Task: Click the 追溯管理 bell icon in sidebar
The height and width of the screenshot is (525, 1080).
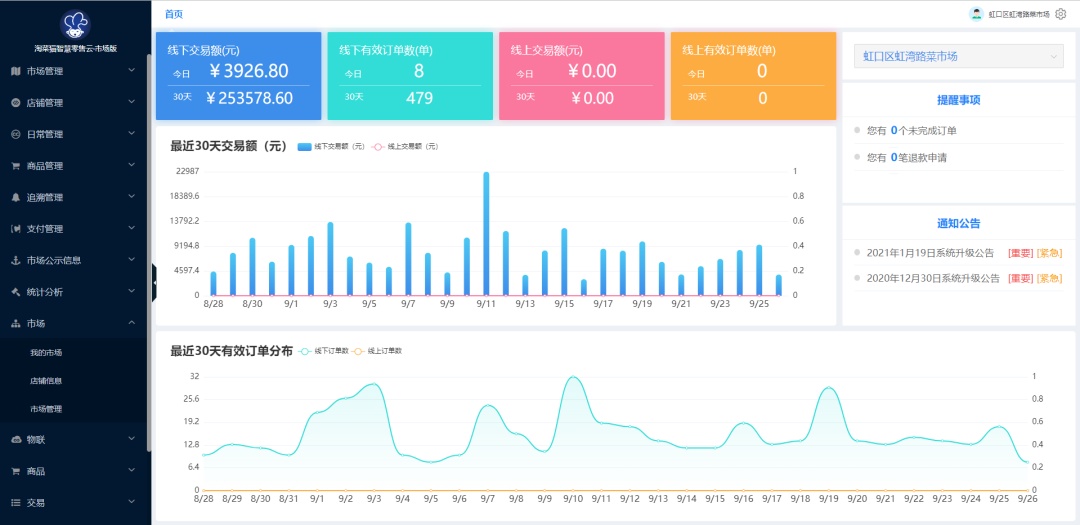Action: coord(16,197)
